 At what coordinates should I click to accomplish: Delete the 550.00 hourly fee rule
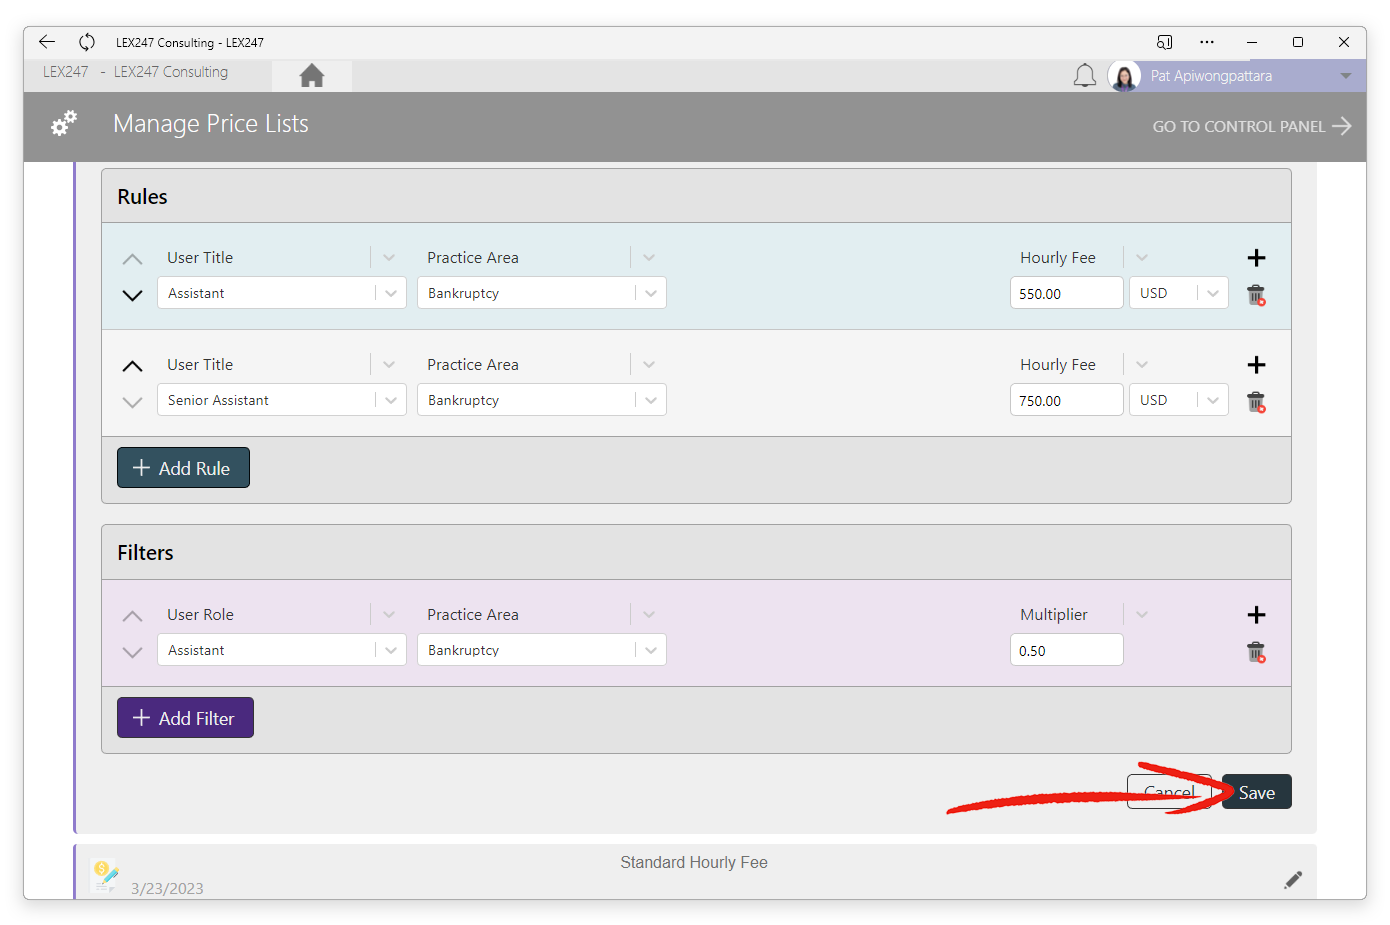click(1256, 295)
